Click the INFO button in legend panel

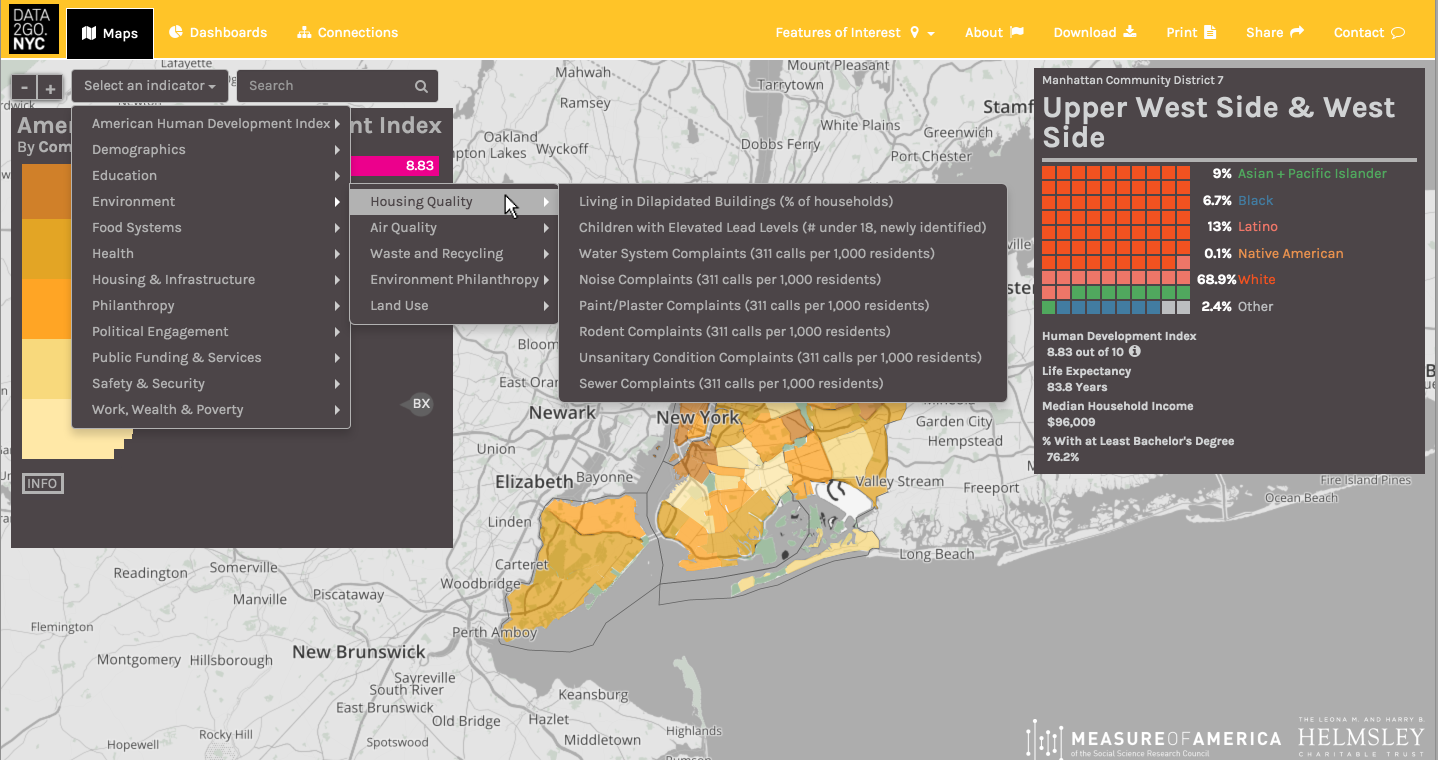[42, 484]
